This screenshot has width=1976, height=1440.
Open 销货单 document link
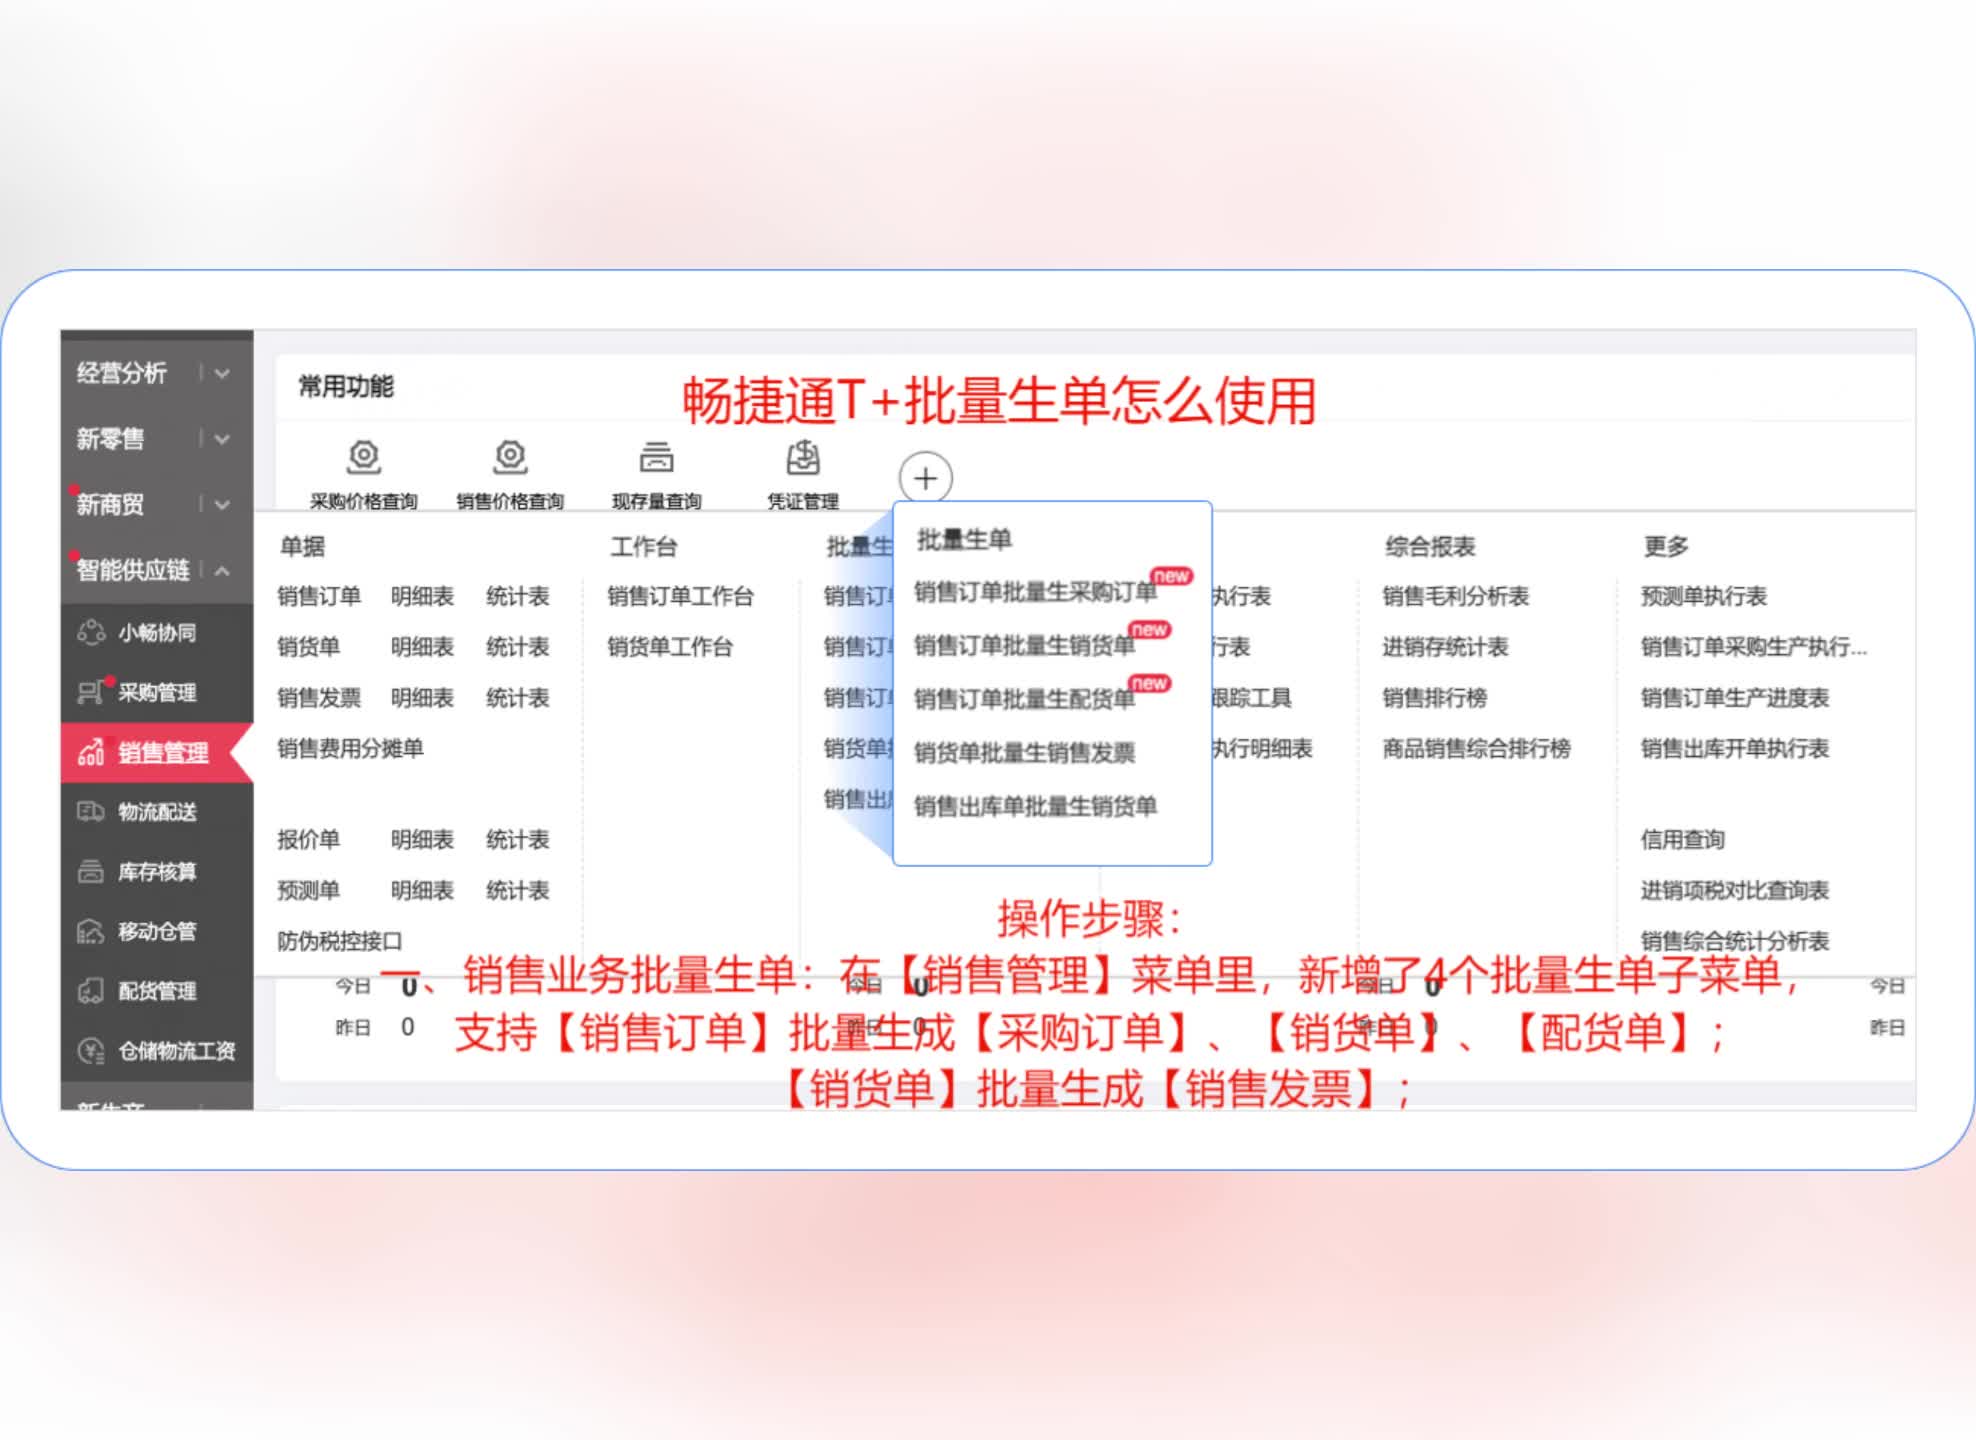308,647
